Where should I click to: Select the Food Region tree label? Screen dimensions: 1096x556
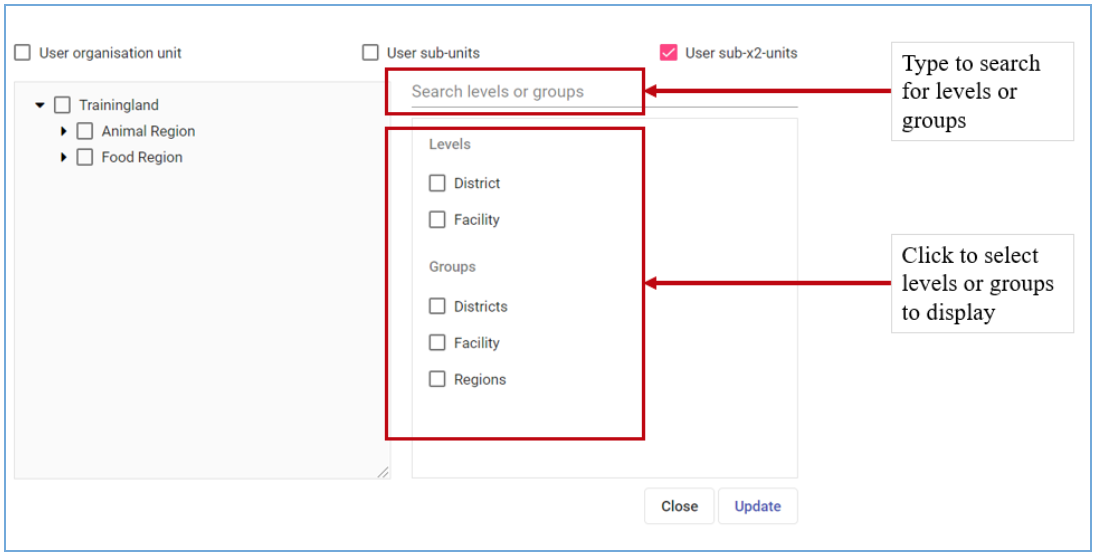pos(142,157)
